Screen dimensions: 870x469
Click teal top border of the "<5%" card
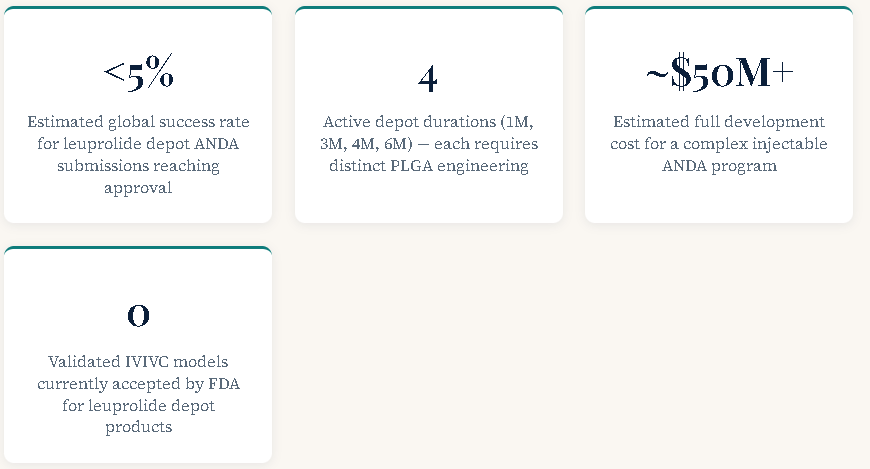pos(138,8)
